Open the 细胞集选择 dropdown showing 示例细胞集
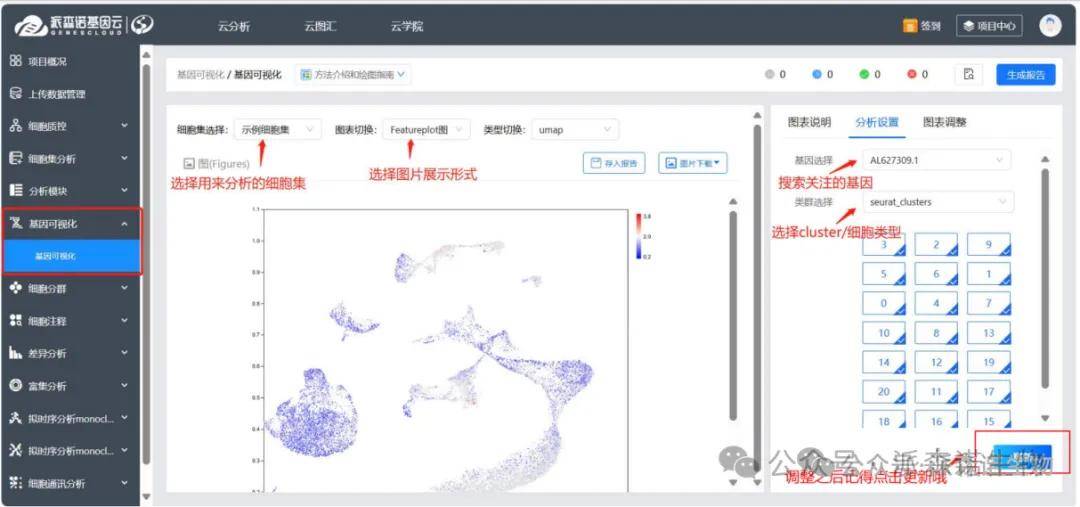Screen dimensions: 1080x507 click(x=278, y=130)
